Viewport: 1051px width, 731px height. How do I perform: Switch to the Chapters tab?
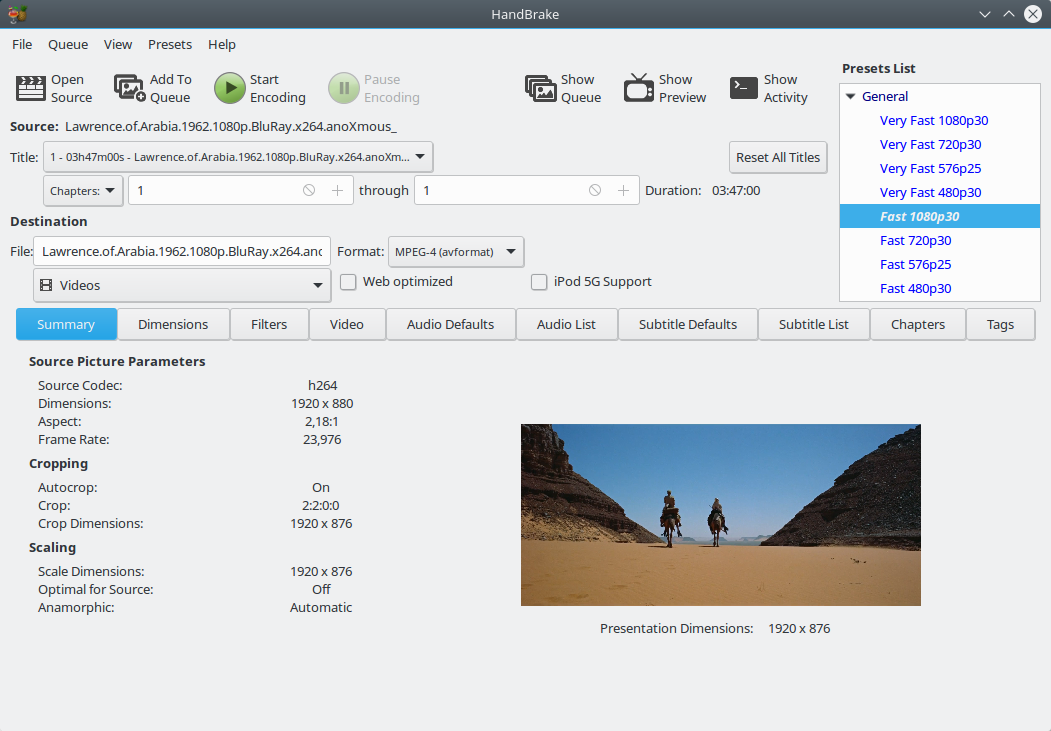[x=918, y=324]
